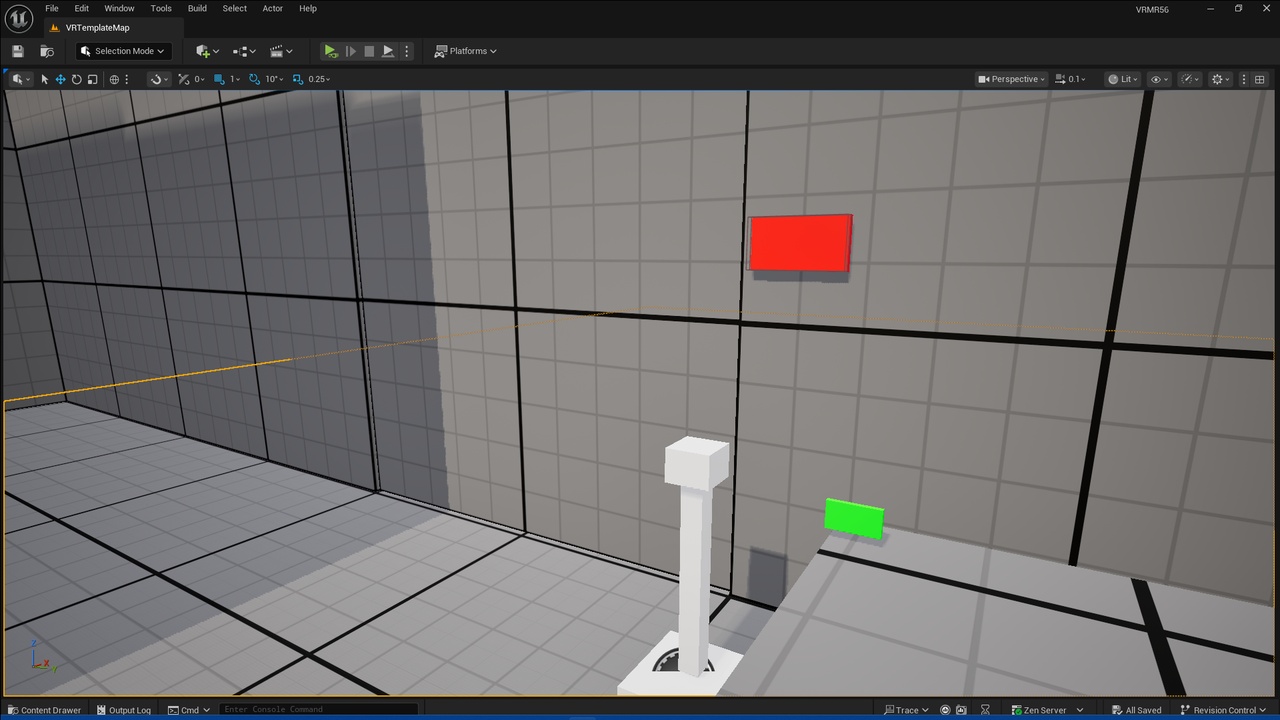Open viewport settings gear dropdown
Viewport: 1280px width, 720px height.
click(1220, 79)
